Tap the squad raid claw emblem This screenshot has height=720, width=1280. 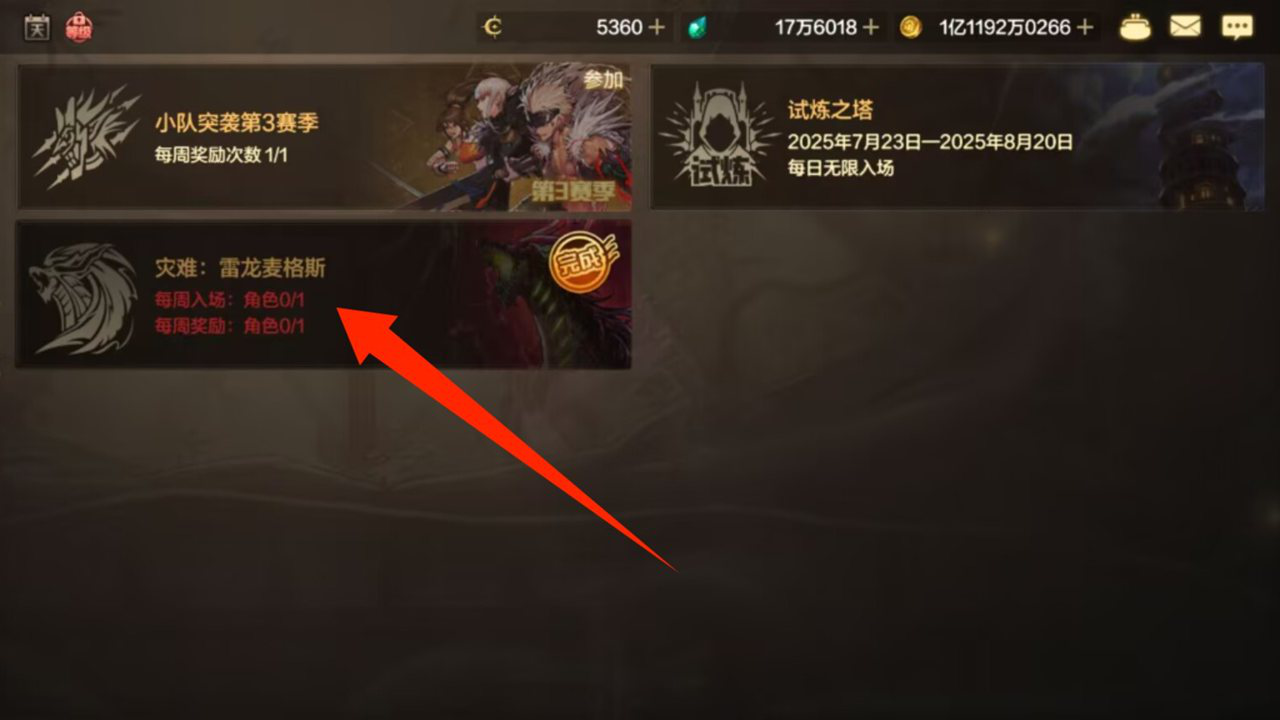click(86, 137)
